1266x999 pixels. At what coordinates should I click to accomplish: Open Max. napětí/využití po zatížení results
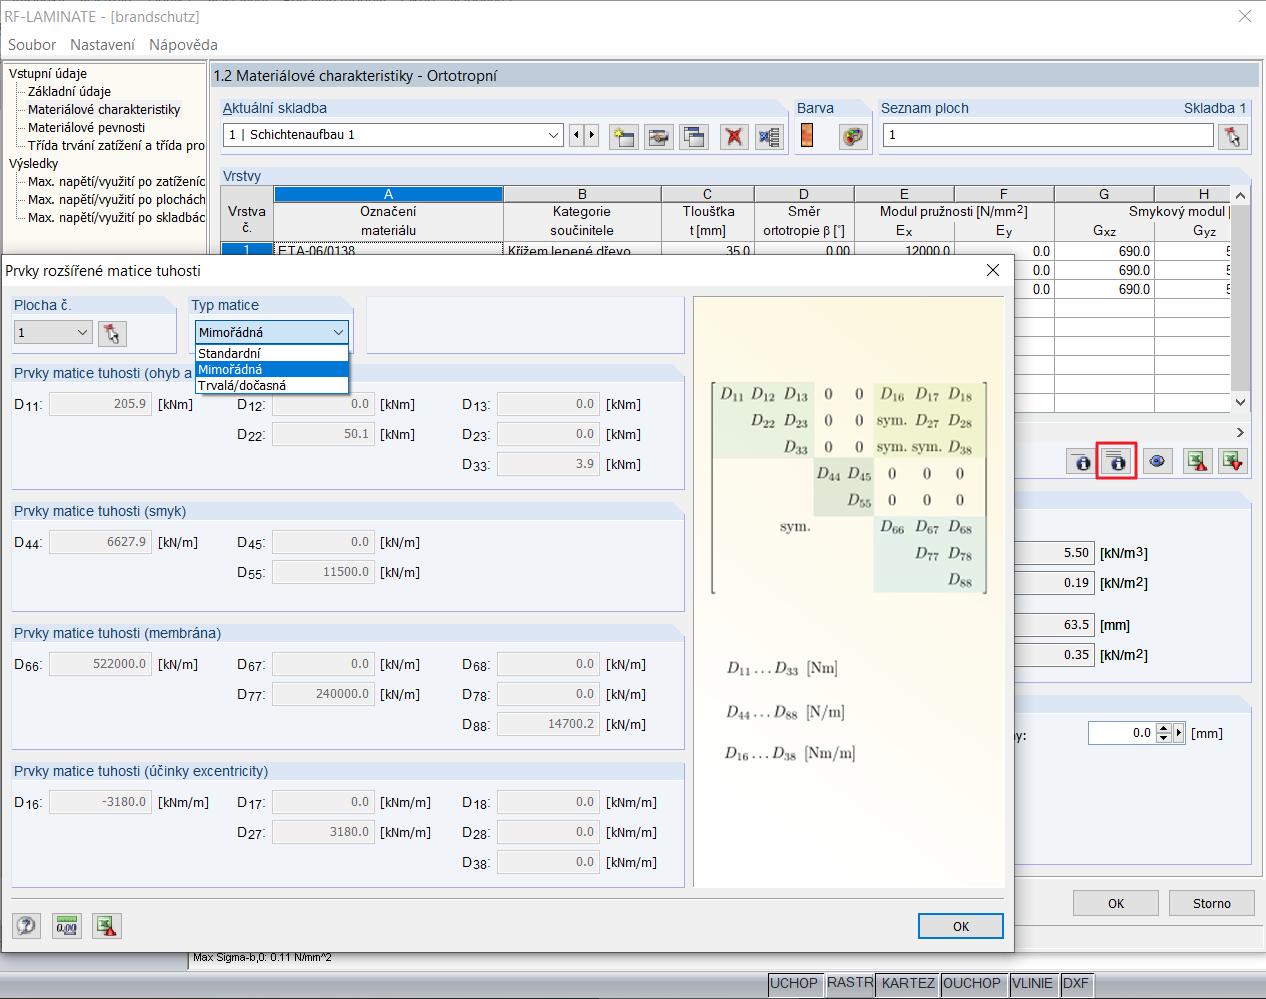[x=116, y=181]
